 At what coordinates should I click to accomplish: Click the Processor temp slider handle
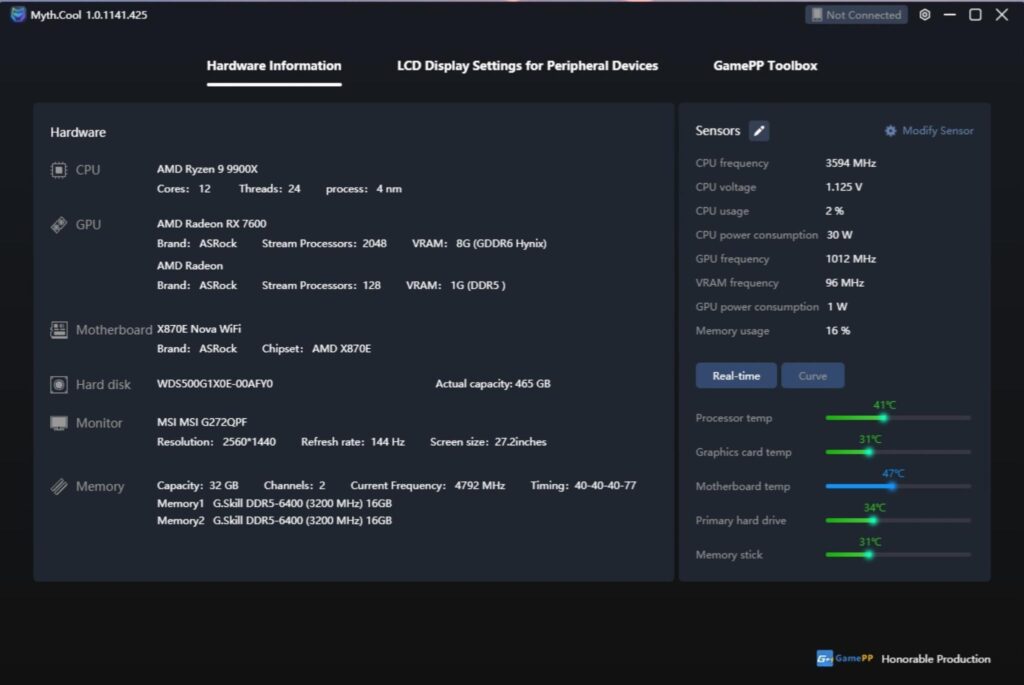(x=884, y=418)
